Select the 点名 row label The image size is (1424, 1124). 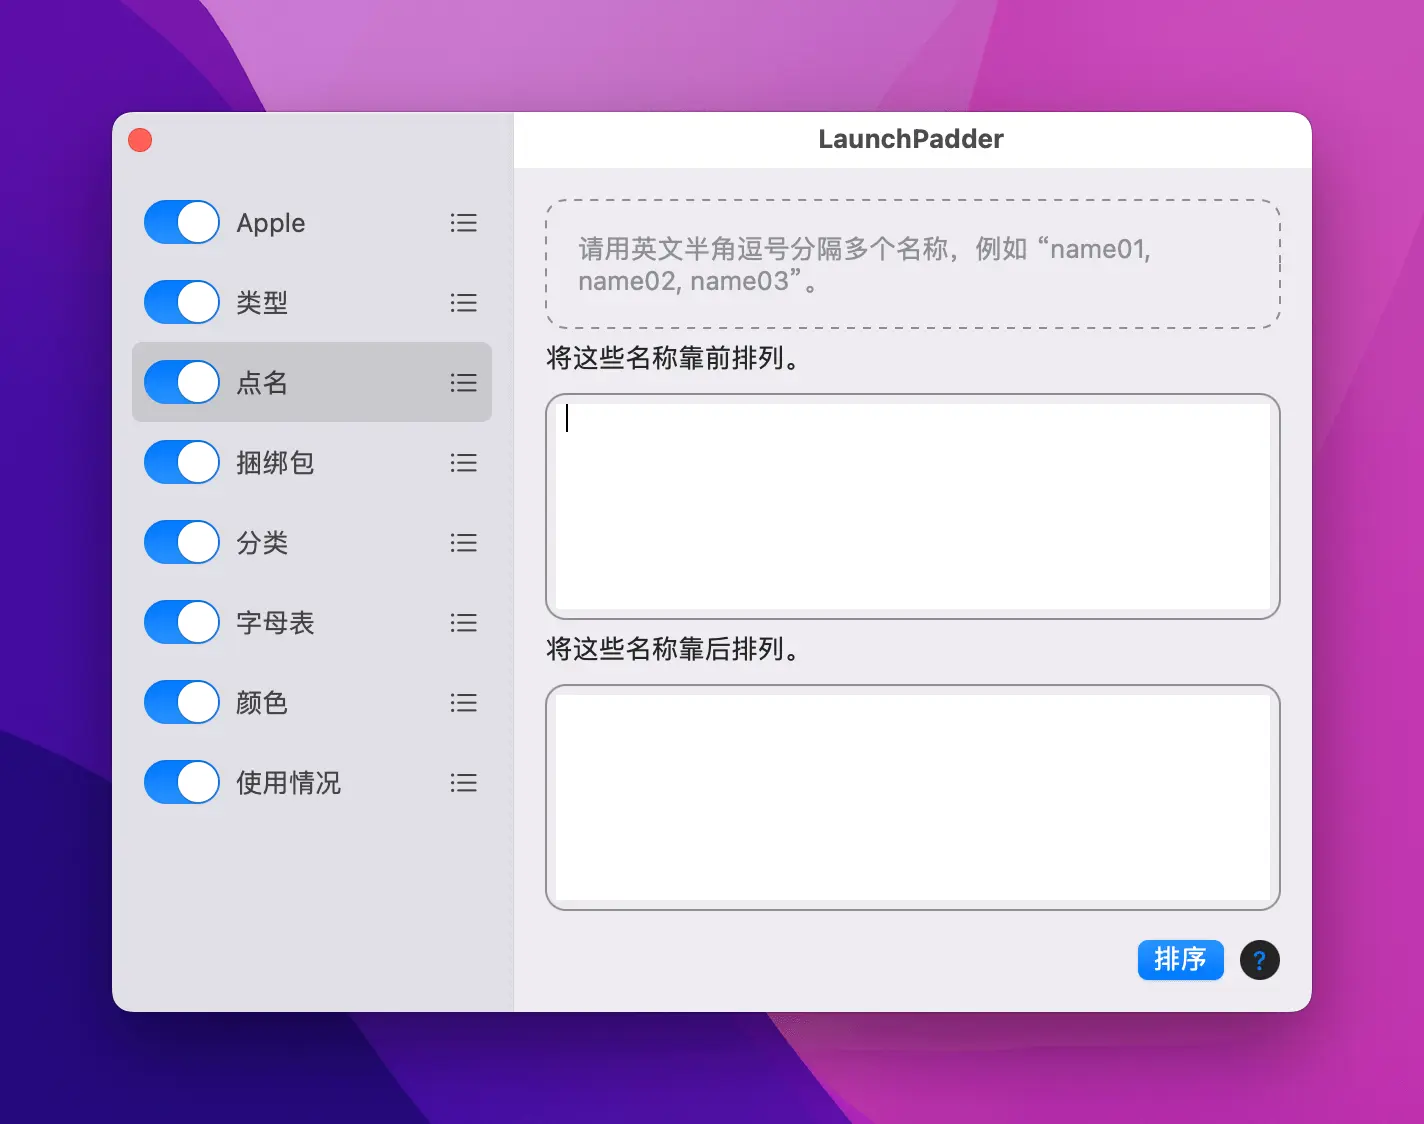[x=262, y=383]
